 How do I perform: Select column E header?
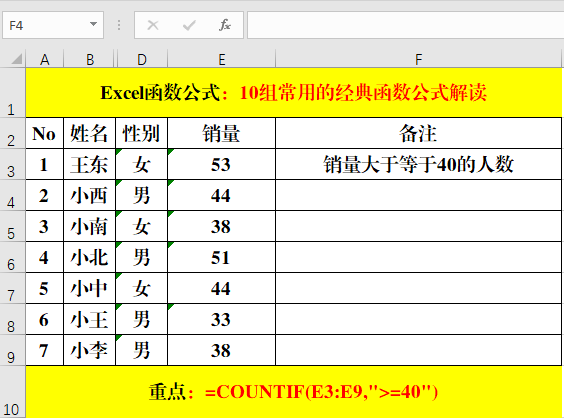222,59
